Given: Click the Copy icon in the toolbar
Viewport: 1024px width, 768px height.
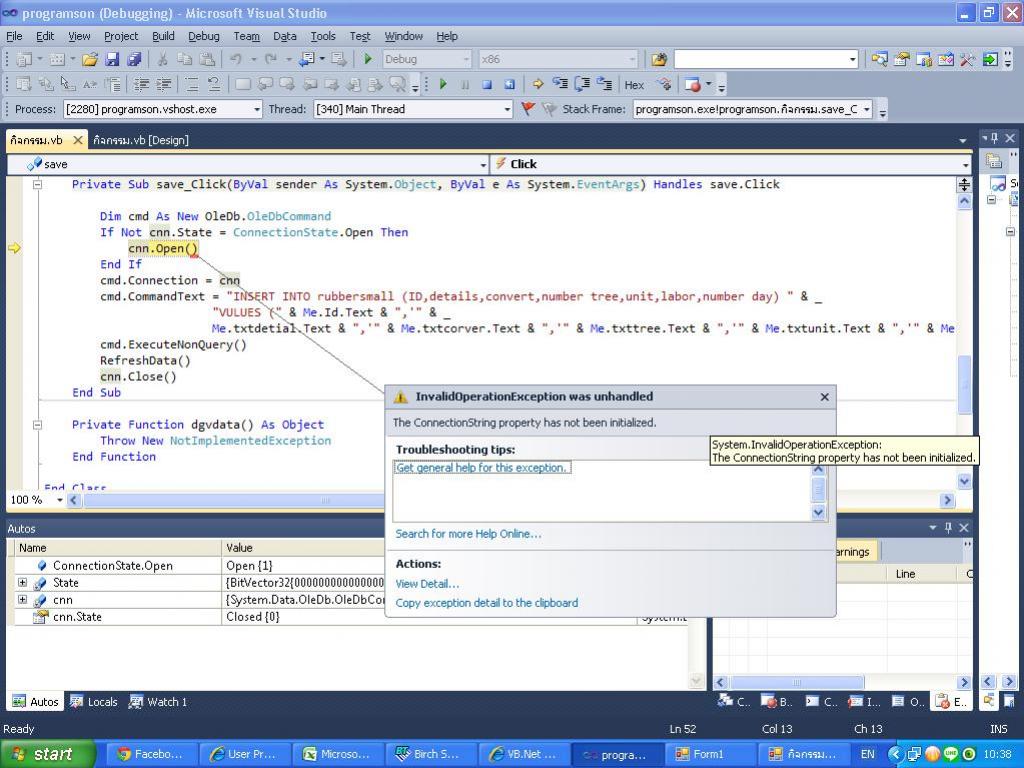Looking at the screenshot, I should pos(185,59).
